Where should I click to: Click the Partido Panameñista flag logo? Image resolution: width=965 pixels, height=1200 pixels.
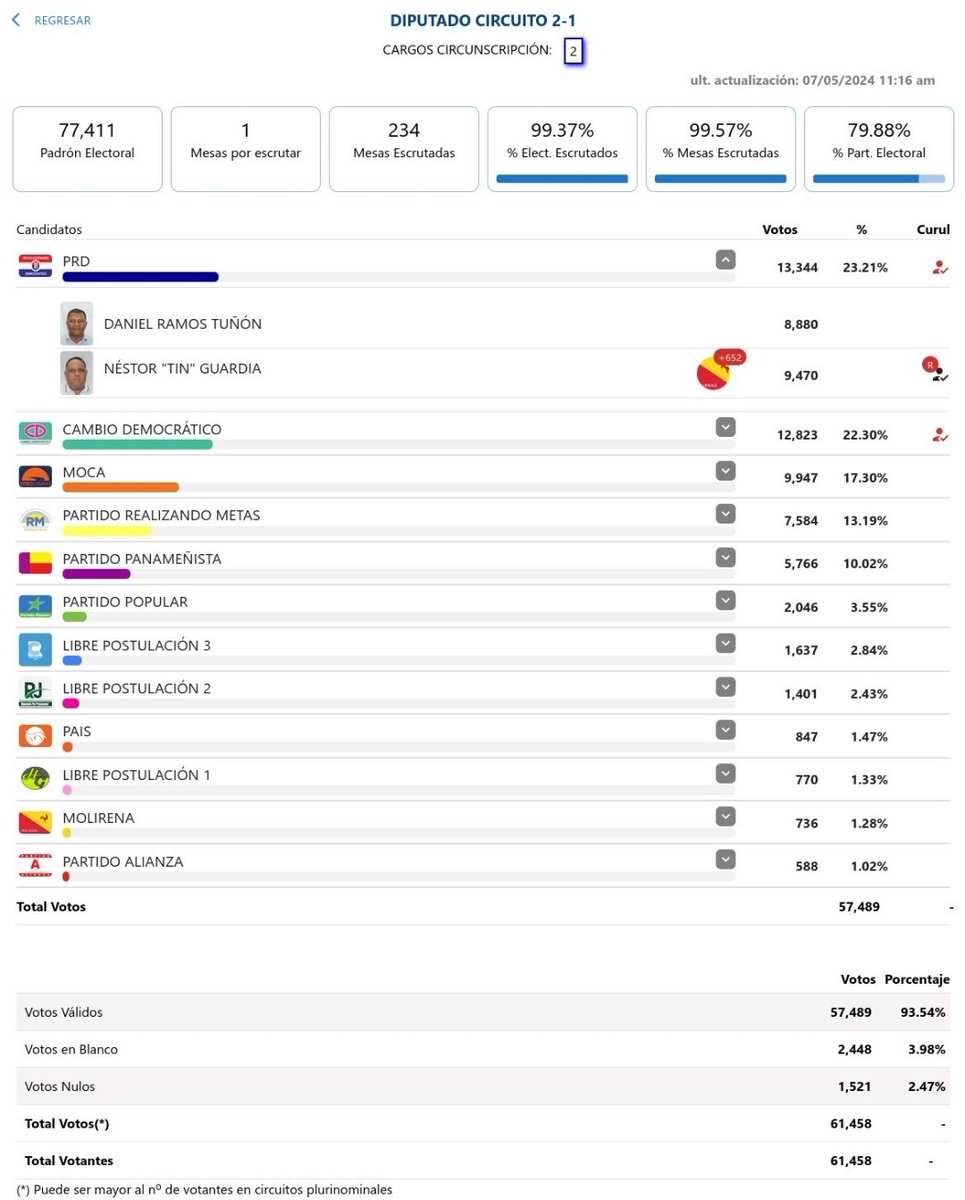35,563
